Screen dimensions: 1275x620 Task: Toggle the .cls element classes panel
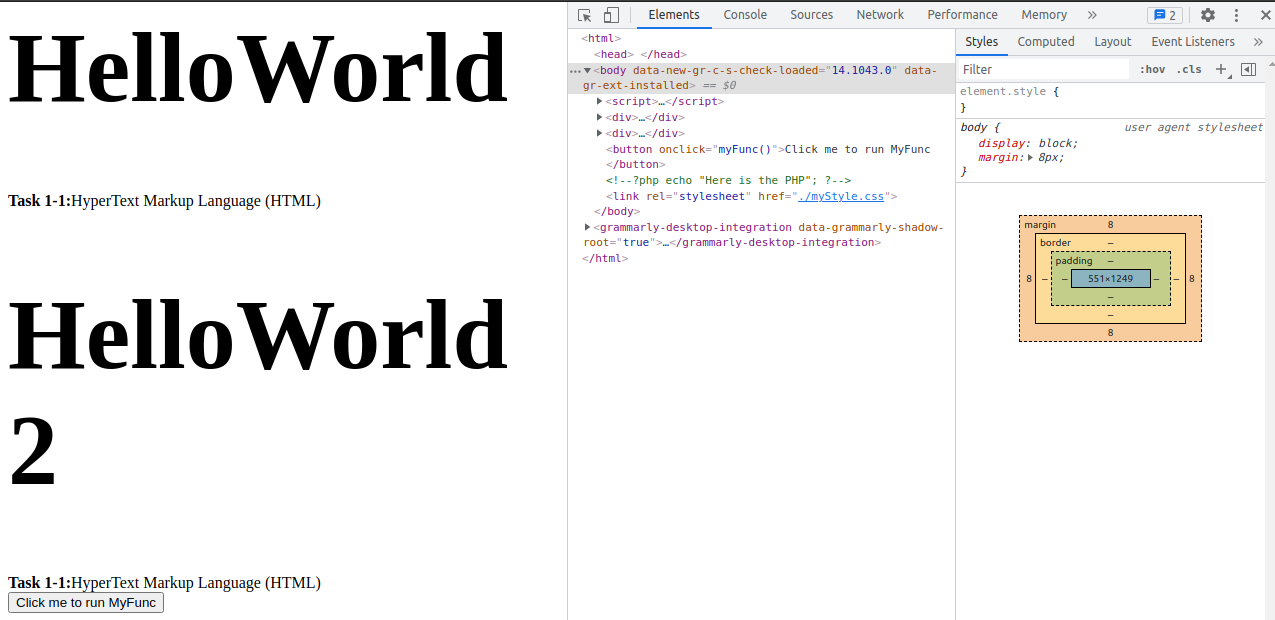pos(1189,69)
